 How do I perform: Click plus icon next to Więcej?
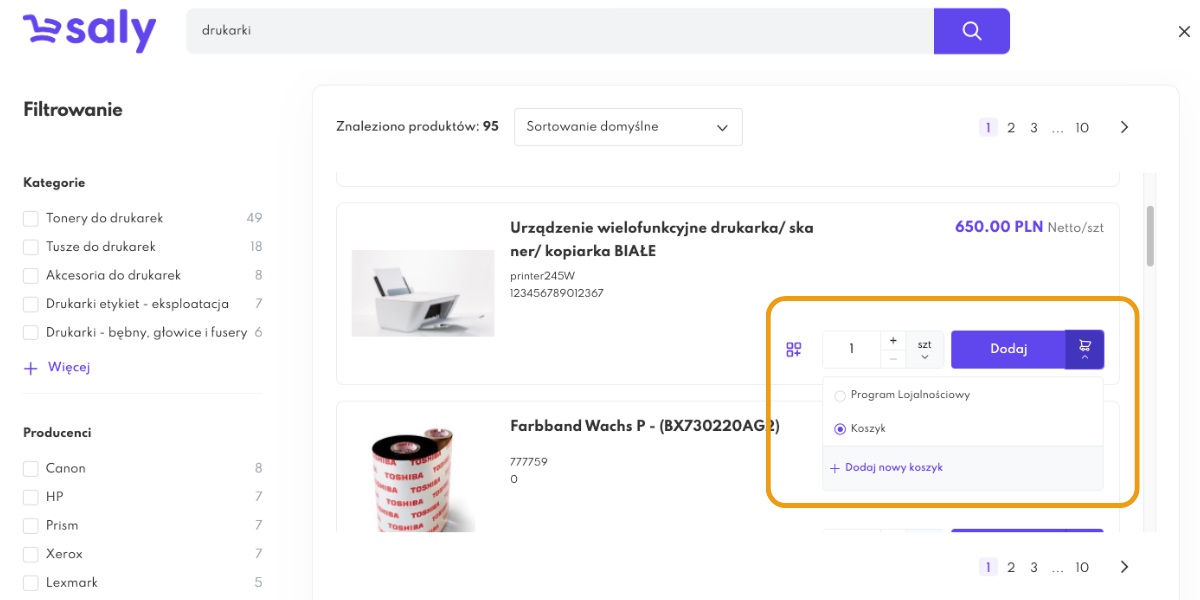[31, 368]
